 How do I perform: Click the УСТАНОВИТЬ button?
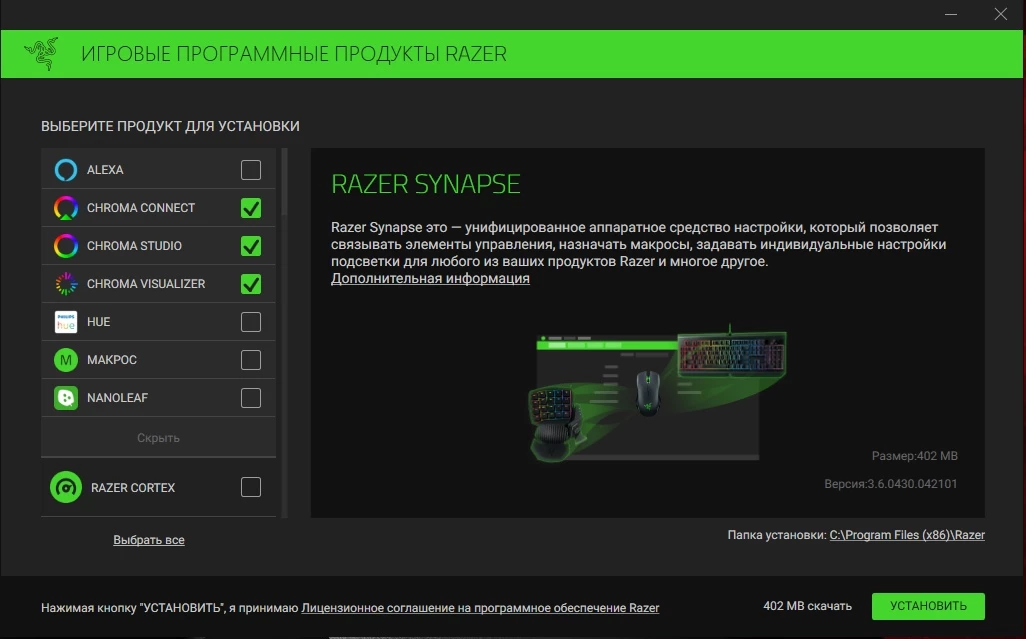point(928,606)
